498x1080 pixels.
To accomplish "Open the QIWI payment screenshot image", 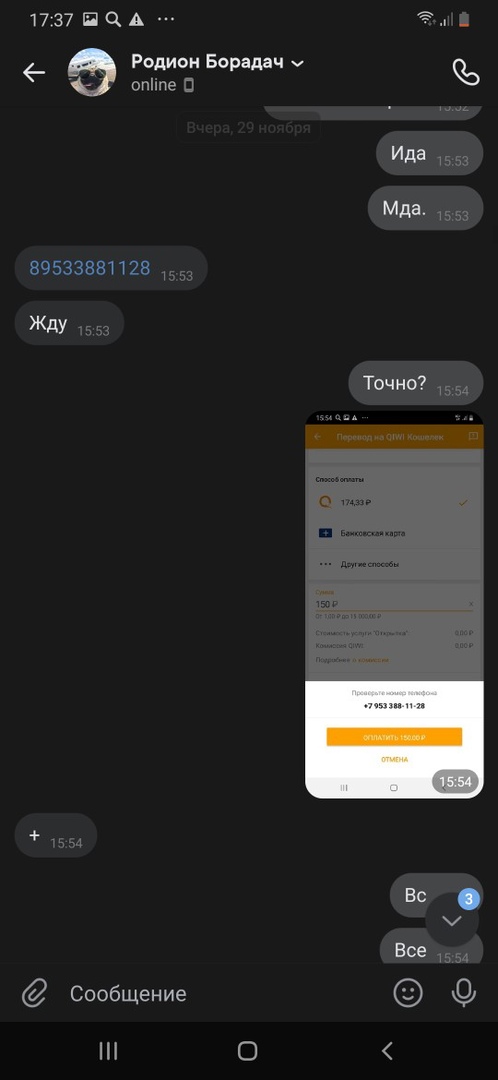I will point(394,604).
